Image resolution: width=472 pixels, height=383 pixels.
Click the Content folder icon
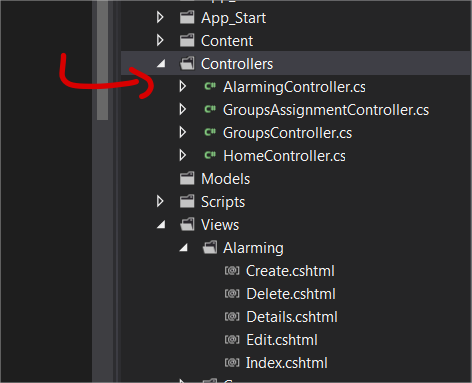click(x=187, y=41)
